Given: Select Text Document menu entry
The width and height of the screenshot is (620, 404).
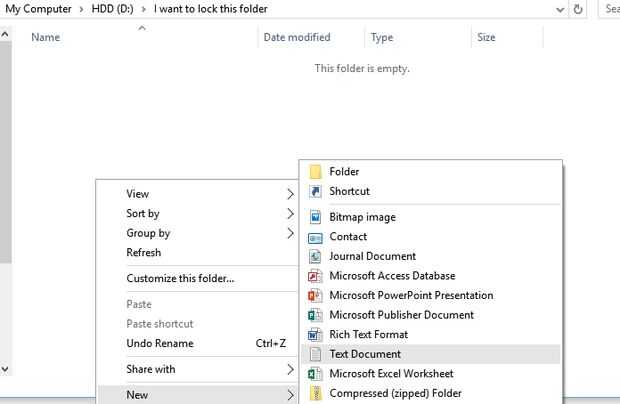Looking at the screenshot, I should [x=365, y=354].
